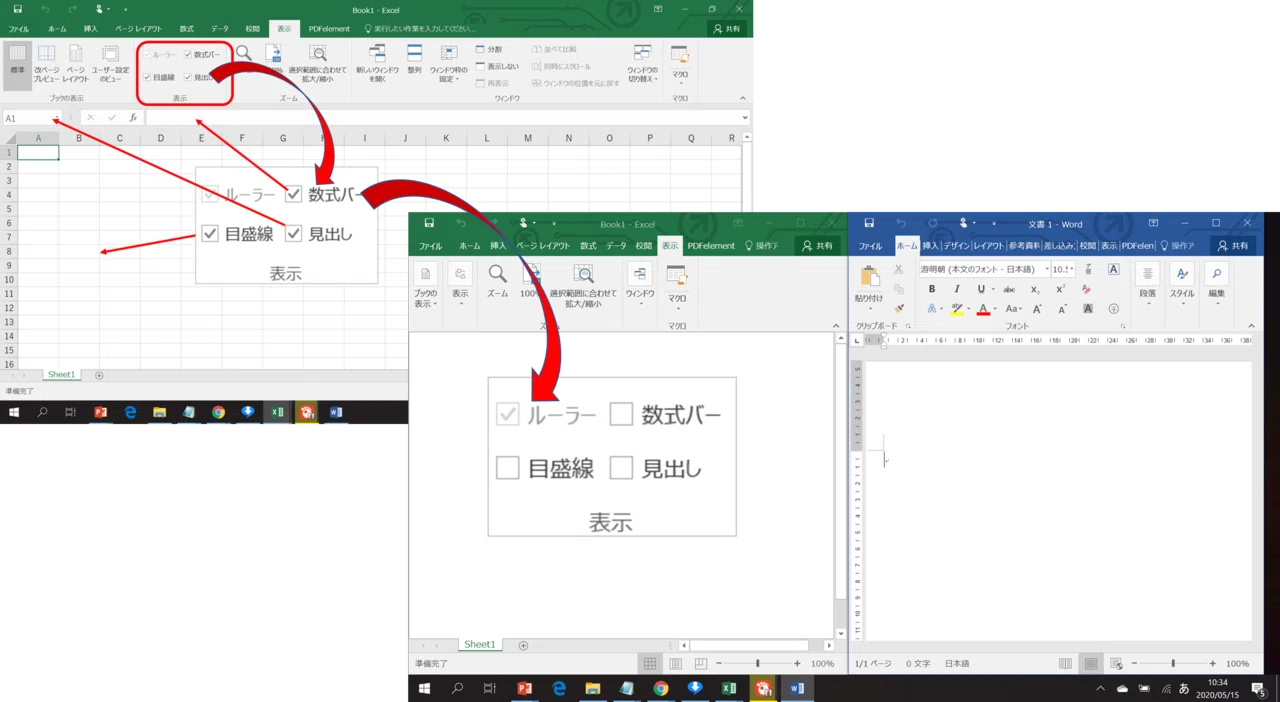Switch to 挿入 tab in Word
Screen dimensions: 1280x702
coord(930,246)
